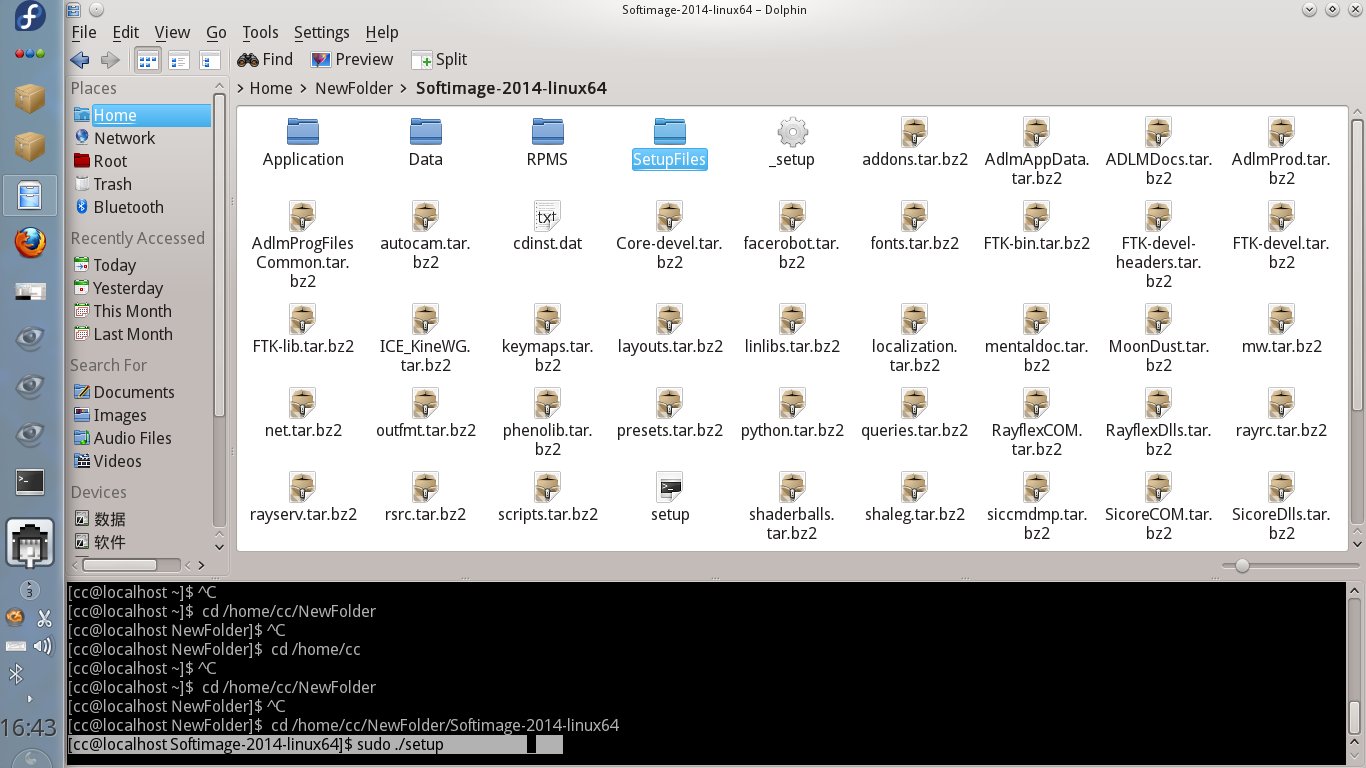Adjust the icon zoom slider
Image resolution: width=1366 pixels, height=768 pixels.
pos(1242,566)
